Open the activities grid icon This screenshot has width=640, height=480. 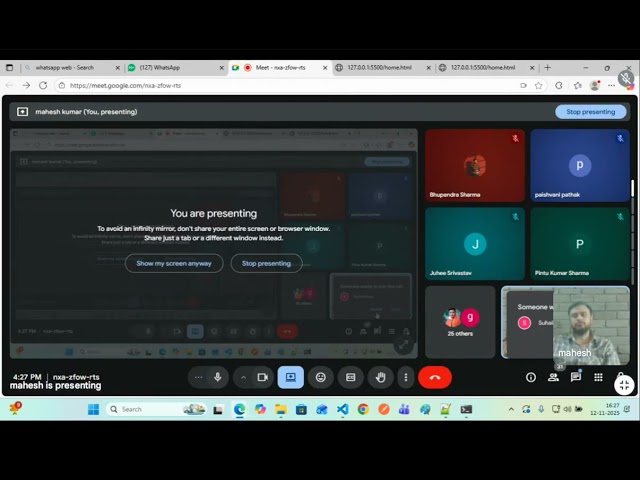[598, 377]
